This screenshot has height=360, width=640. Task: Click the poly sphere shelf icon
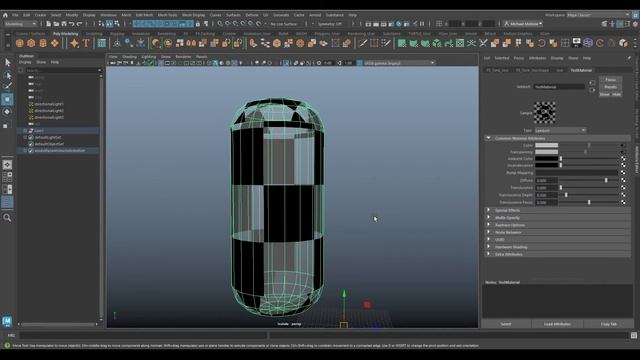pos(20,43)
